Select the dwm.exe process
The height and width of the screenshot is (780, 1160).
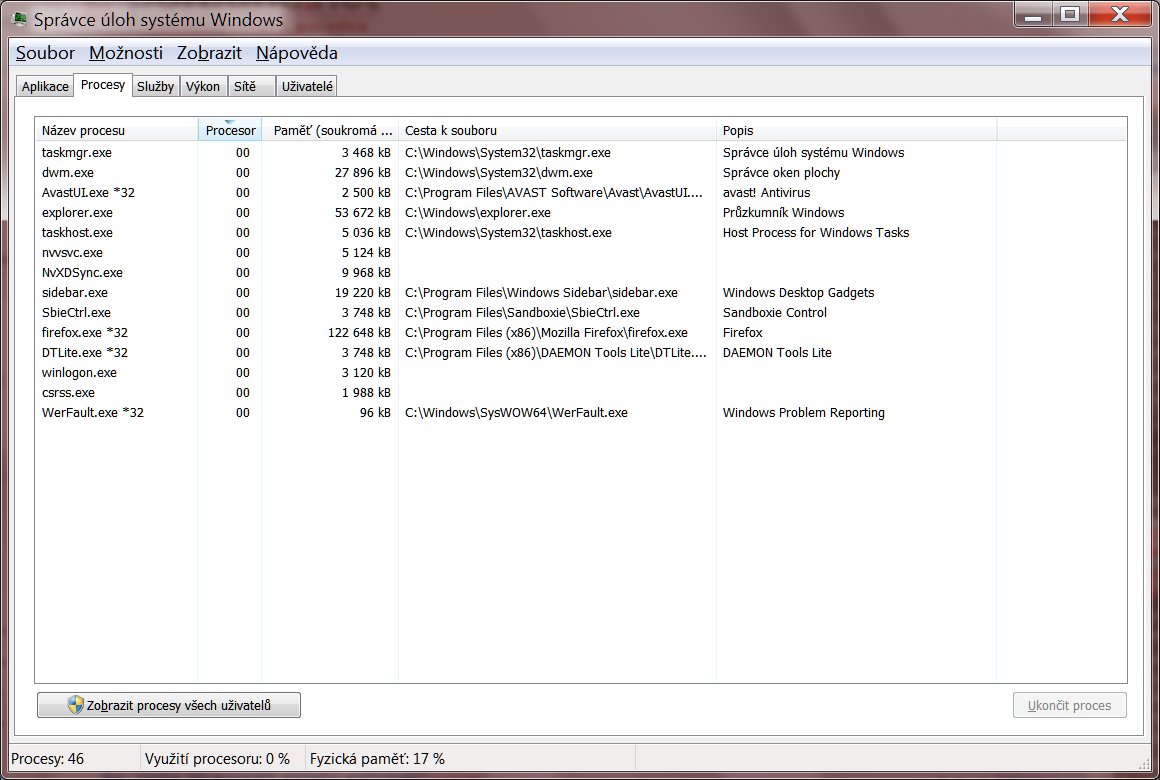coord(581,172)
